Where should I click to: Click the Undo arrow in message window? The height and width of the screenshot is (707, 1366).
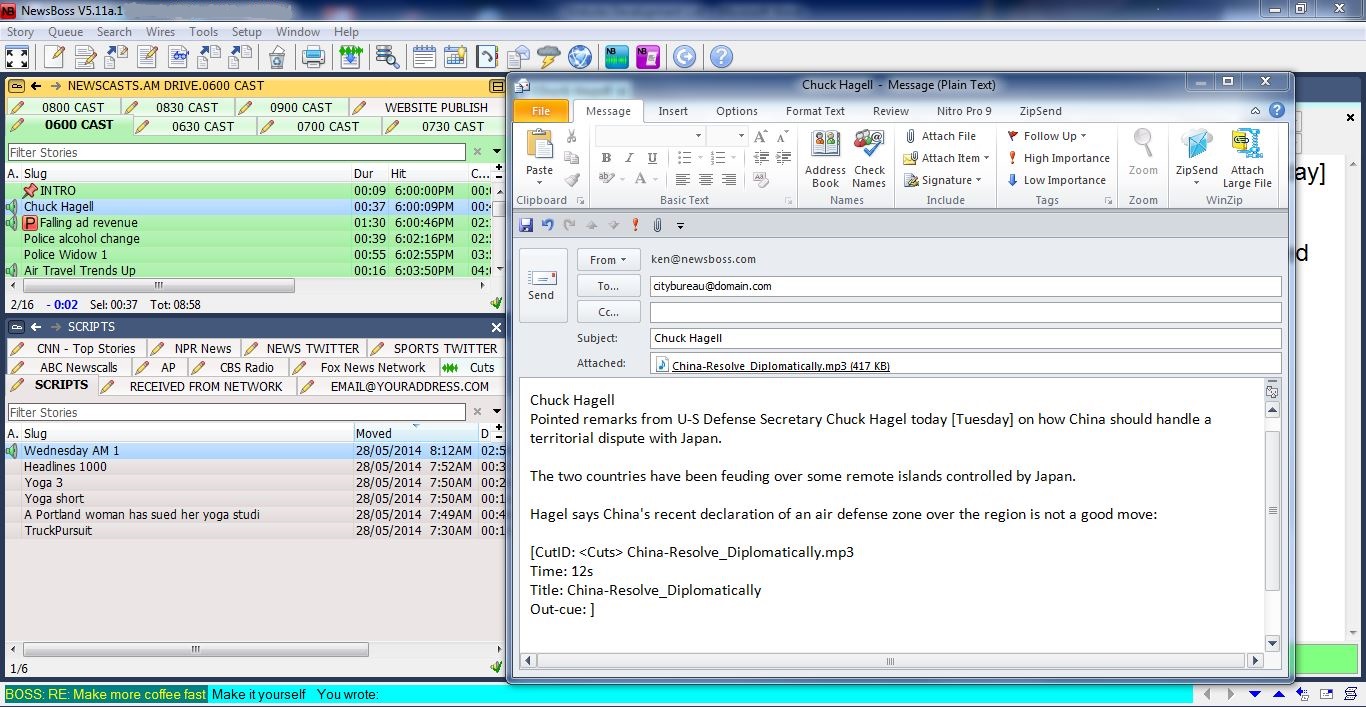point(548,226)
